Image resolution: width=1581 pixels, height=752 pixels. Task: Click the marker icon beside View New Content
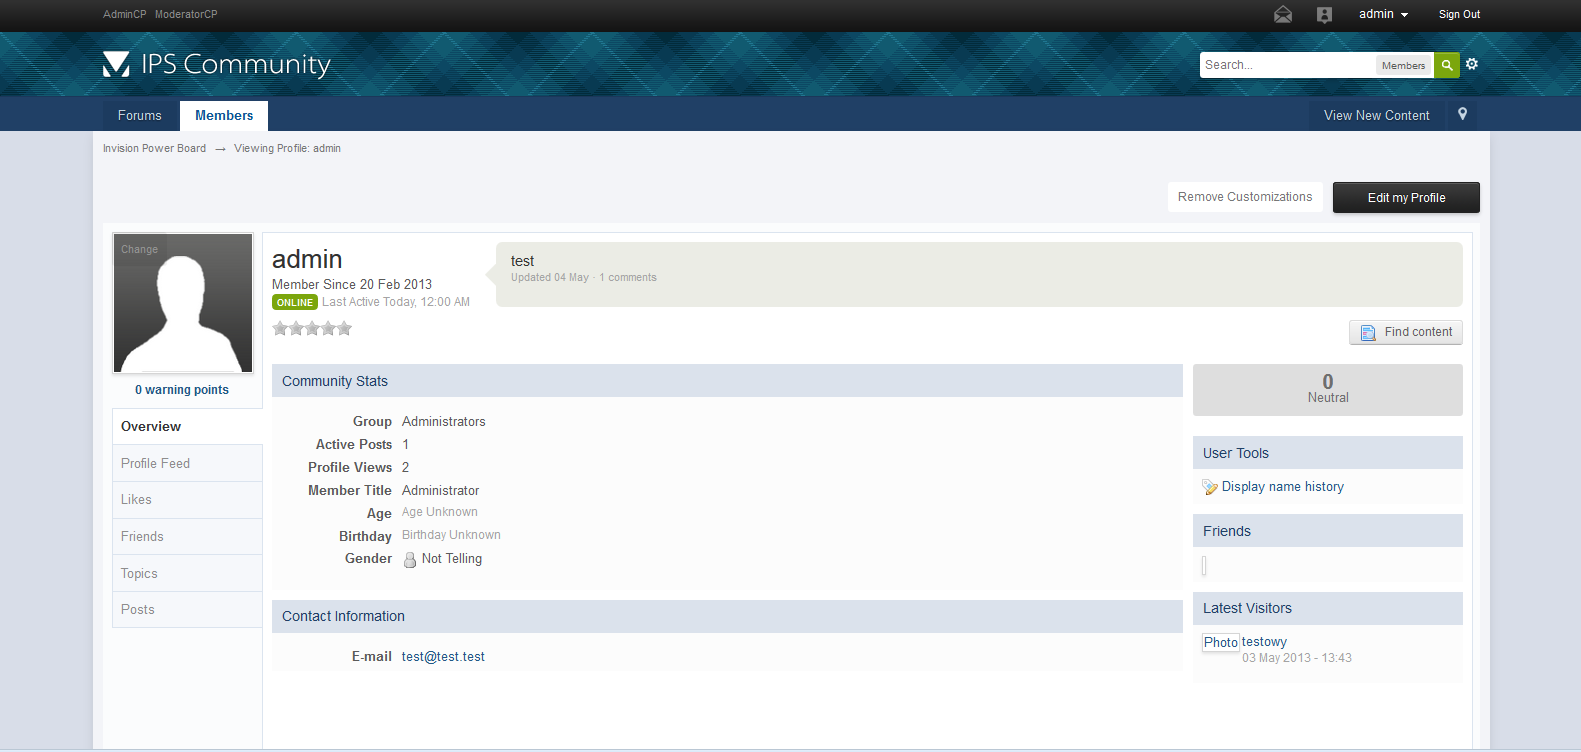[1462, 115]
